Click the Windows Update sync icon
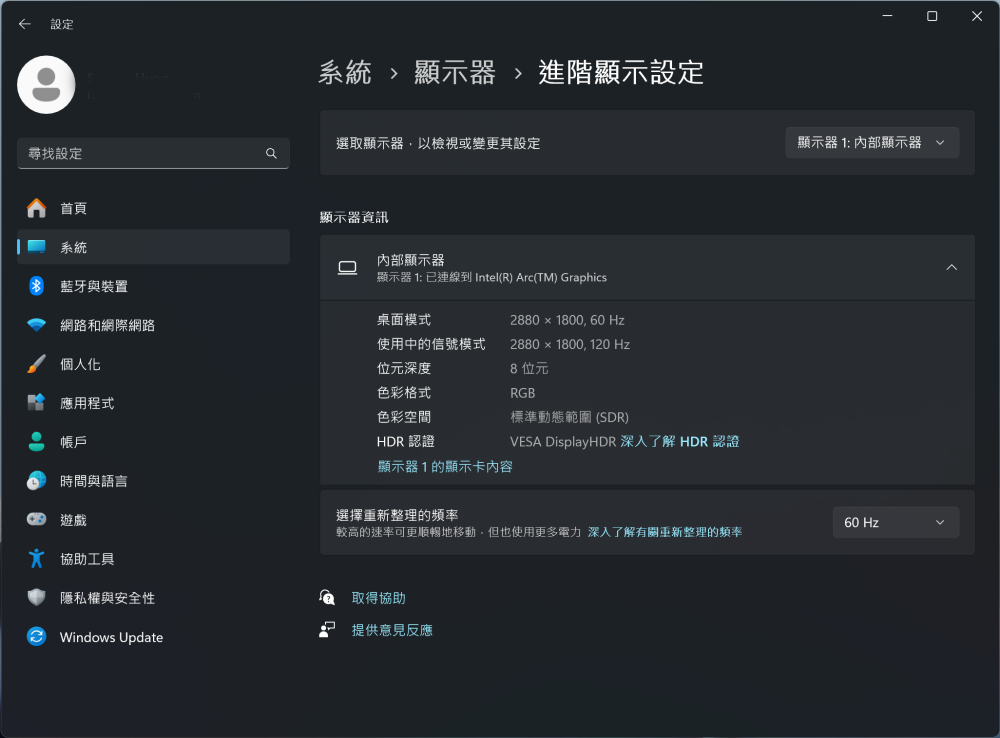 pos(37,637)
